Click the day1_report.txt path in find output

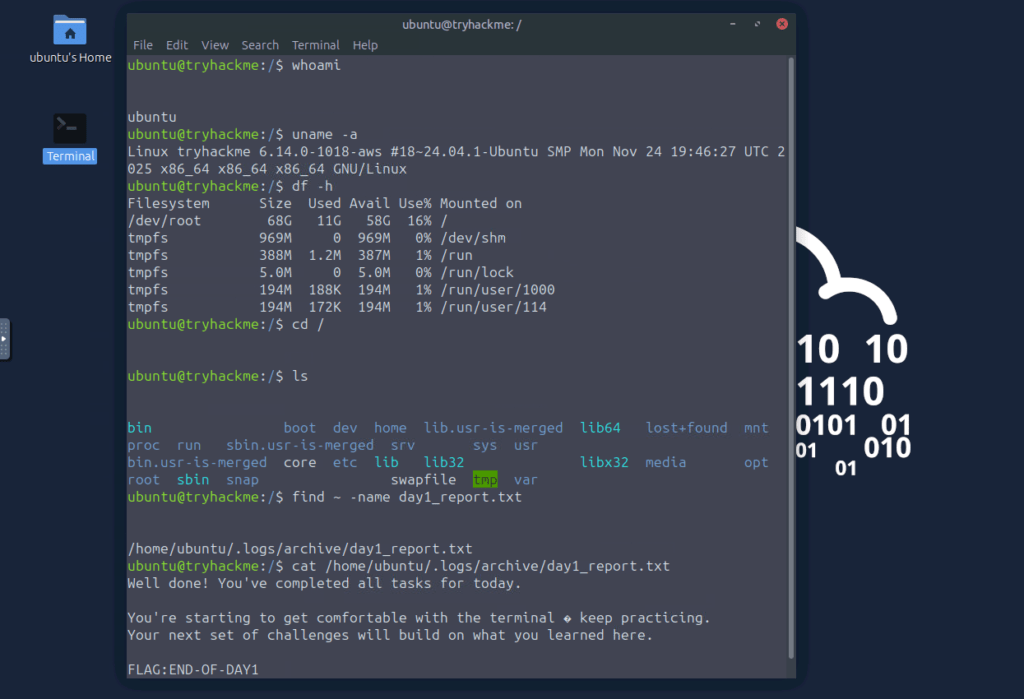pyautogui.click(x=300, y=549)
